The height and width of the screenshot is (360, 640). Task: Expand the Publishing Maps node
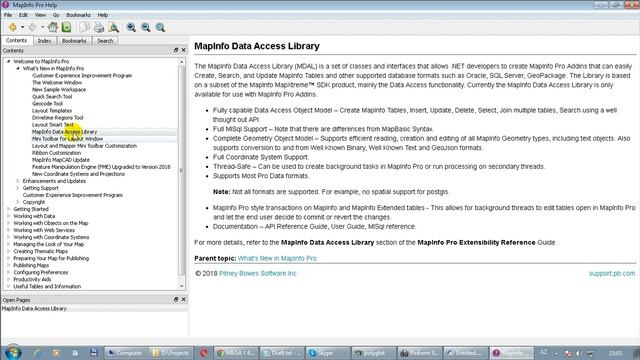[9, 265]
